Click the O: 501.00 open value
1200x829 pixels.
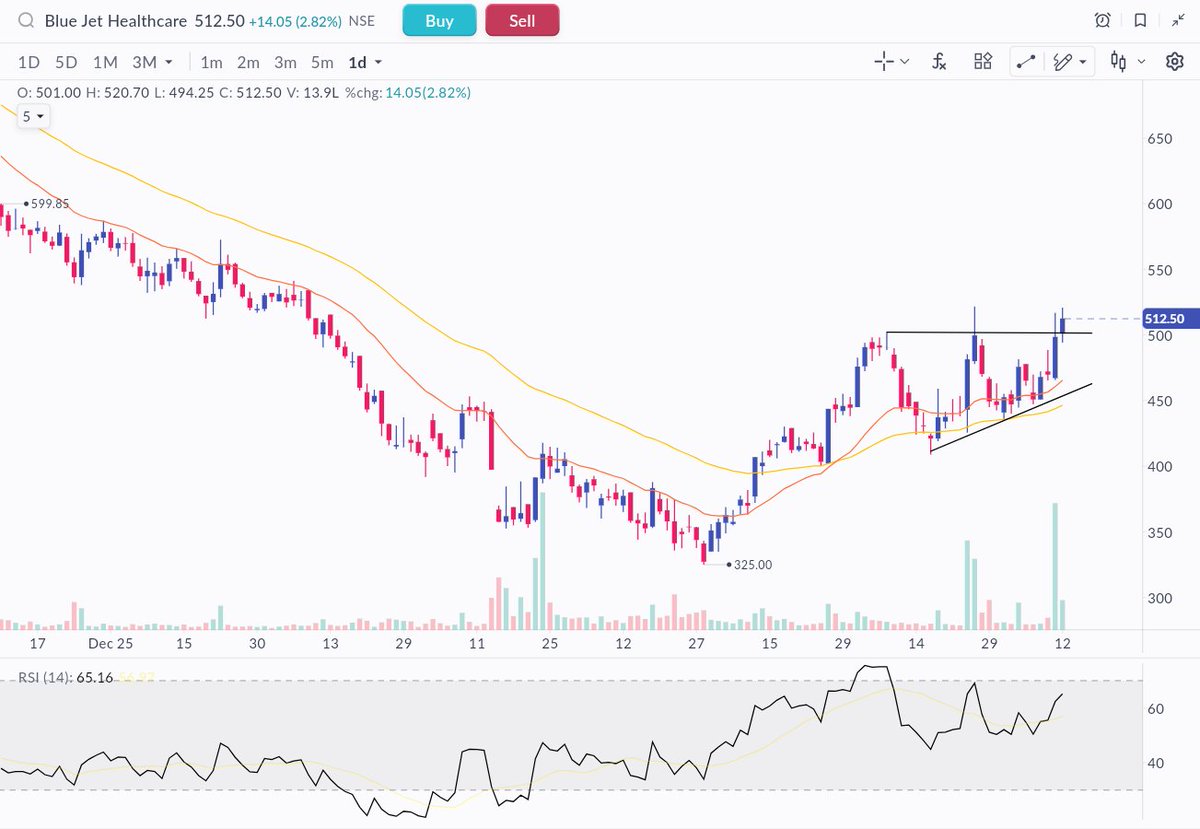click(49, 92)
